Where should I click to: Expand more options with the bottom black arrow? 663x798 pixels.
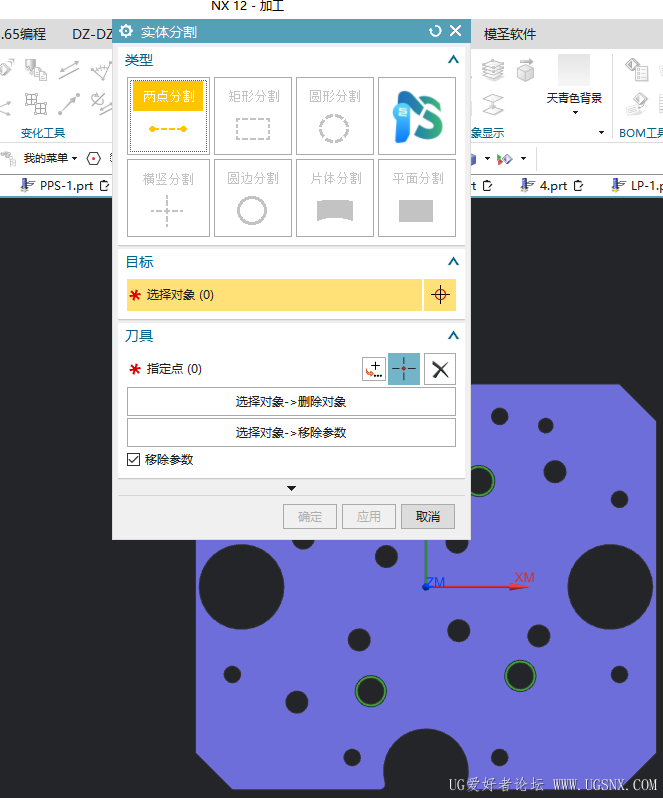point(291,488)
